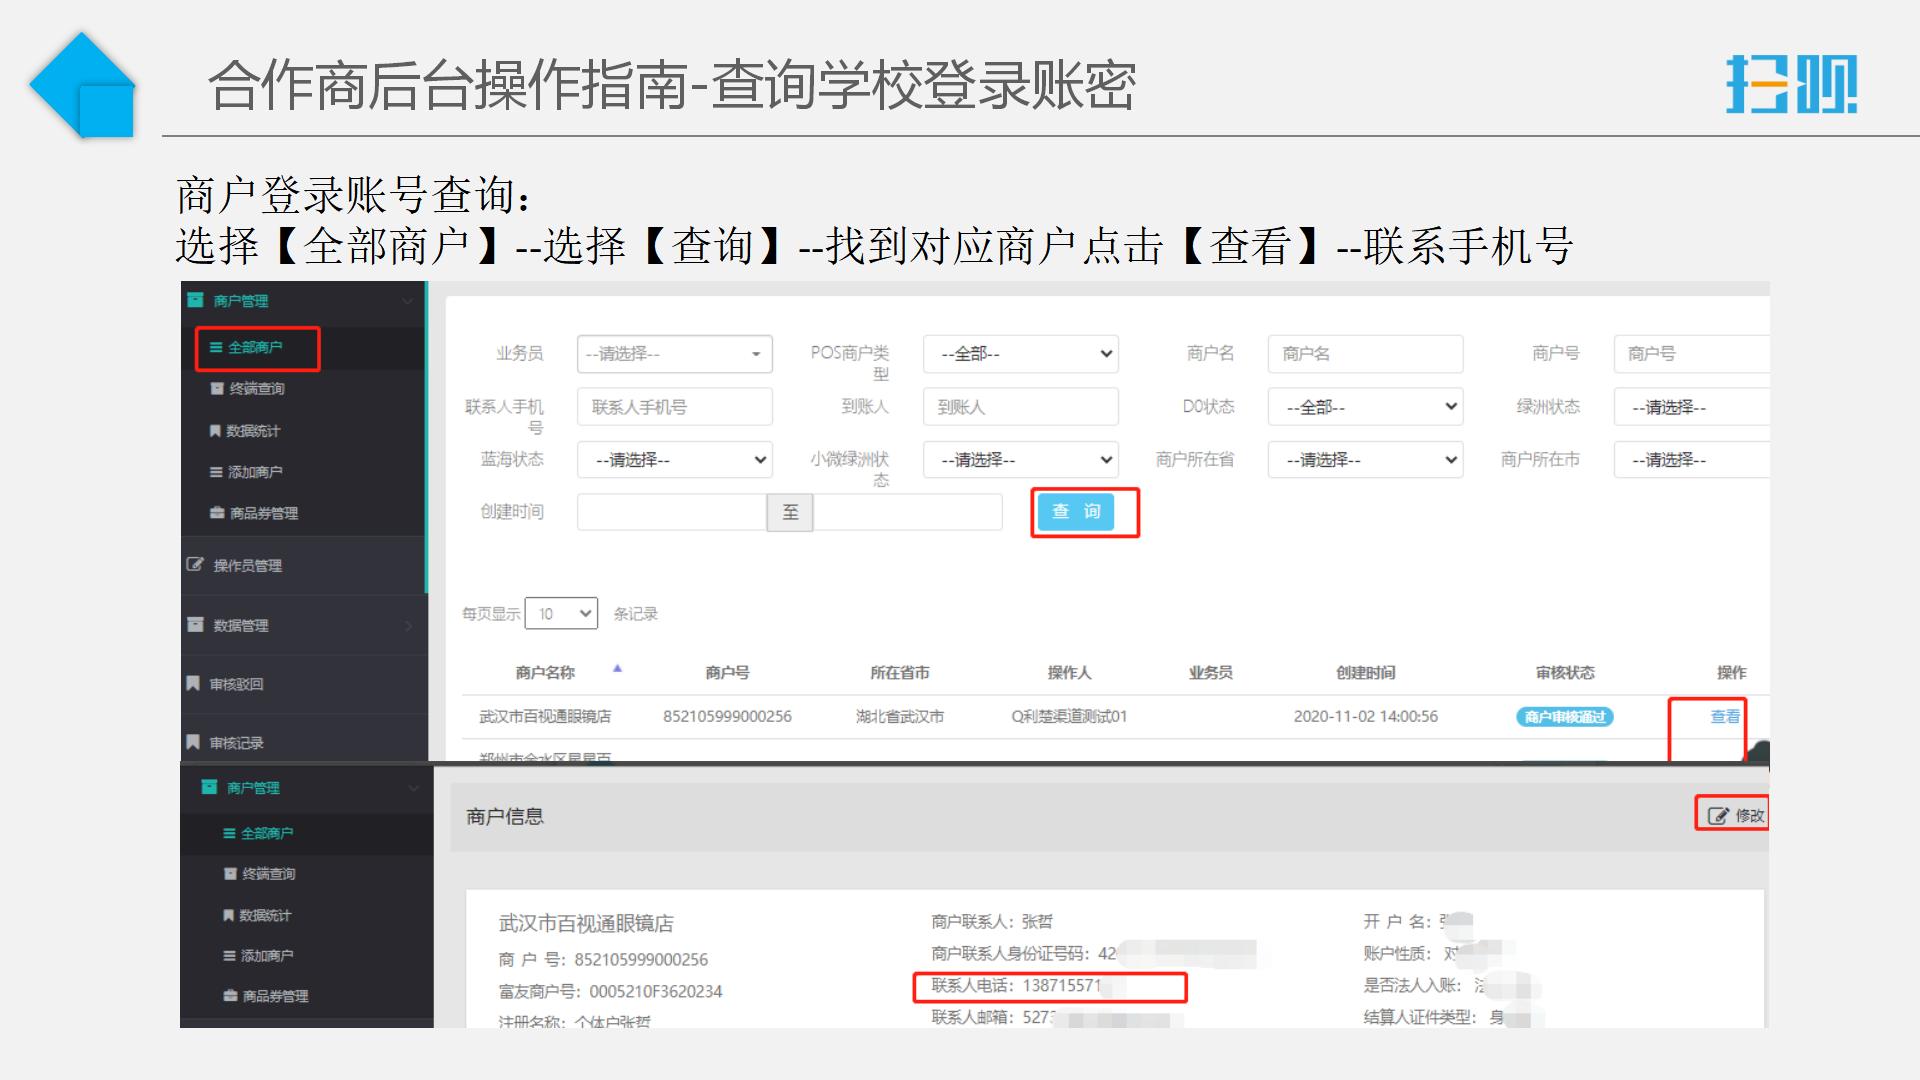1920x1080 pixels.
Task: Open 审核驳回 menu
Action: [x=236, y=685]
